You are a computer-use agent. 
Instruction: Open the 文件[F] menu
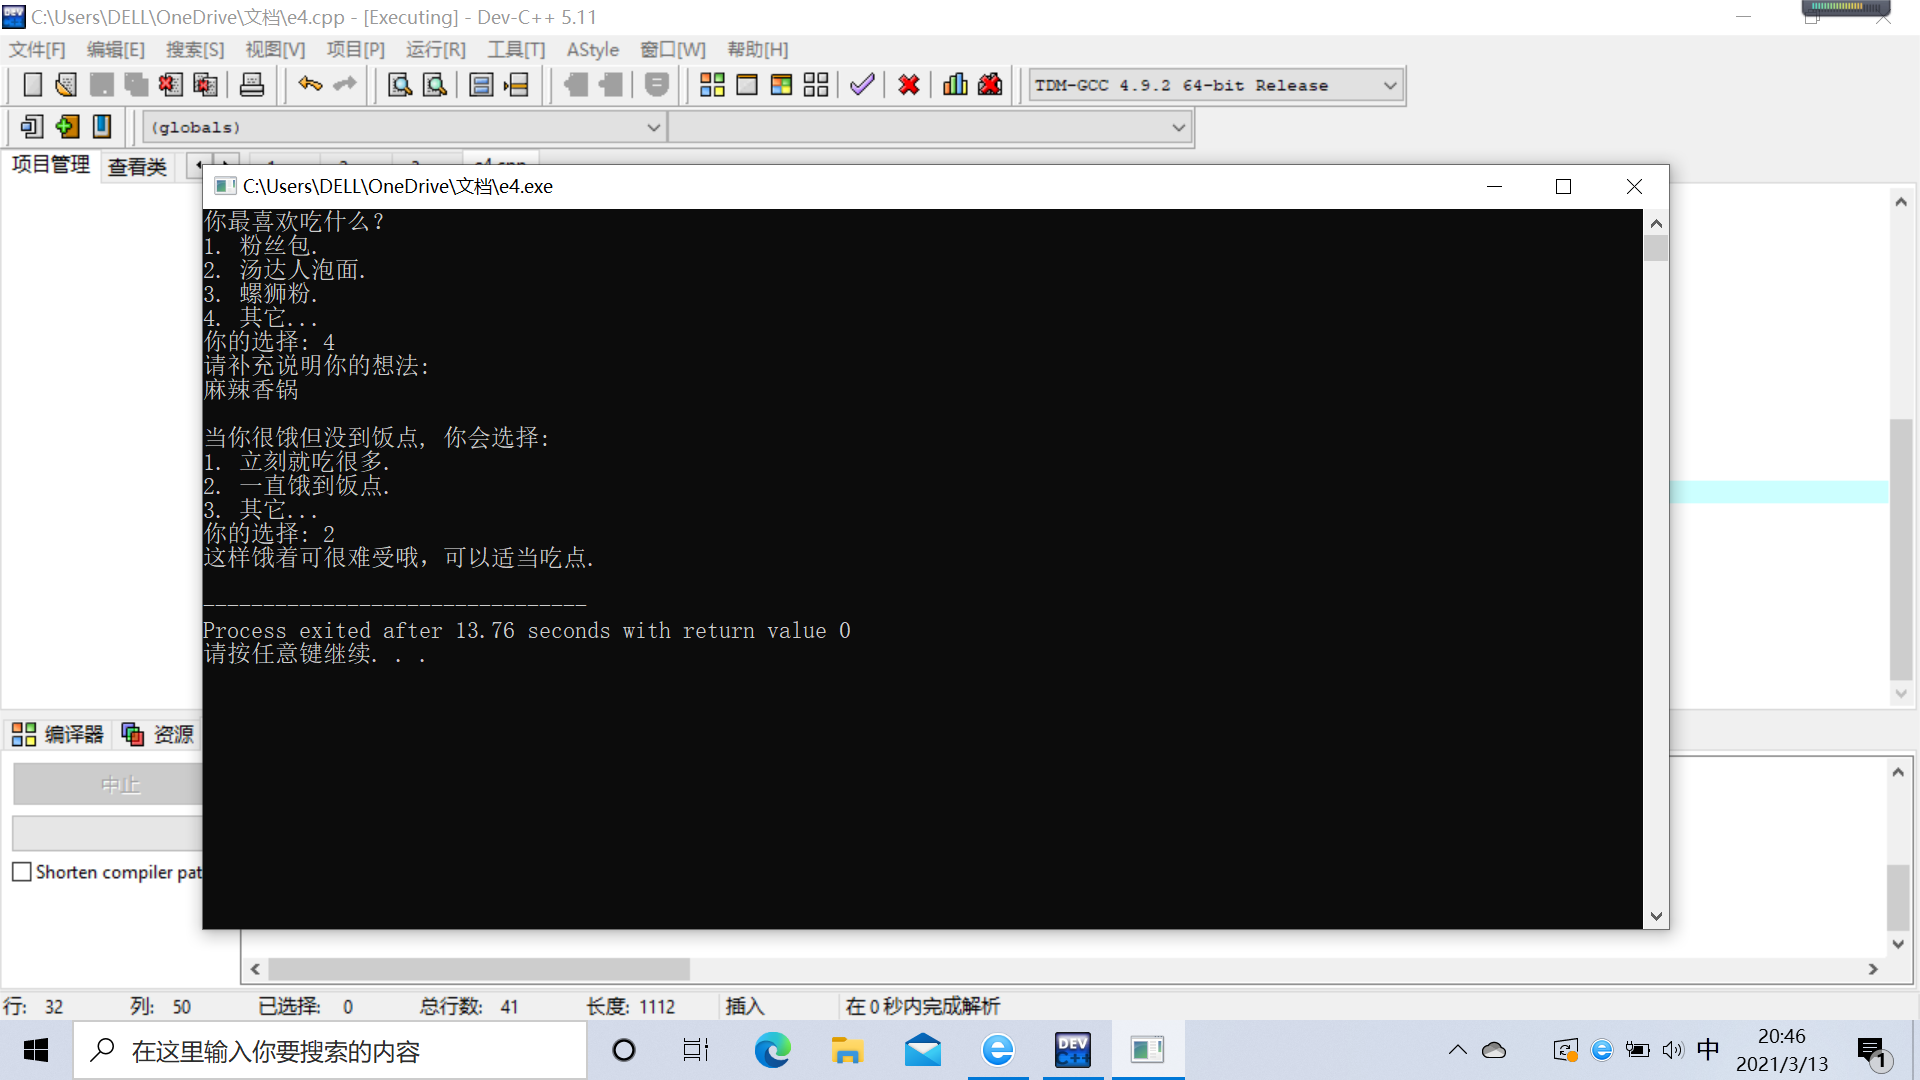point(37,50)
